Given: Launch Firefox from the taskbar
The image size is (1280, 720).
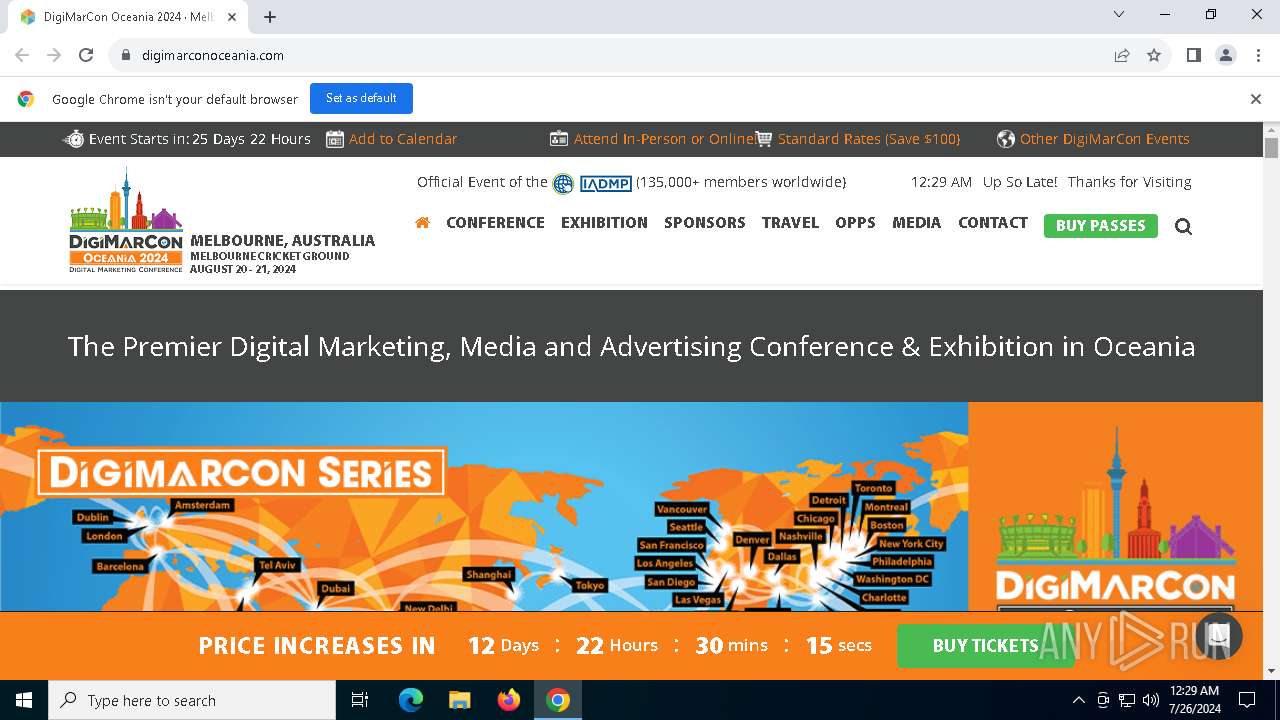Looking at the screenshot, I should pos(509,700).
